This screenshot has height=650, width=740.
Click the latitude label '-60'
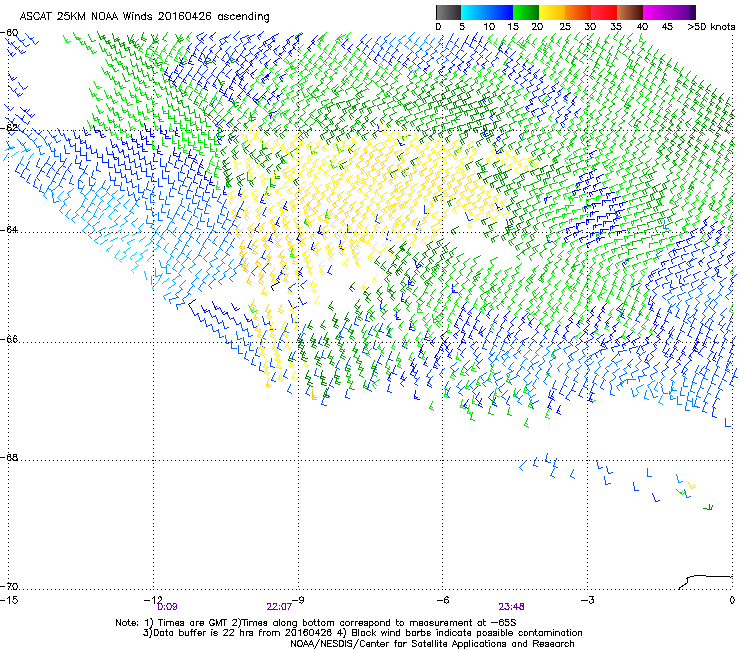coord(10,33)
